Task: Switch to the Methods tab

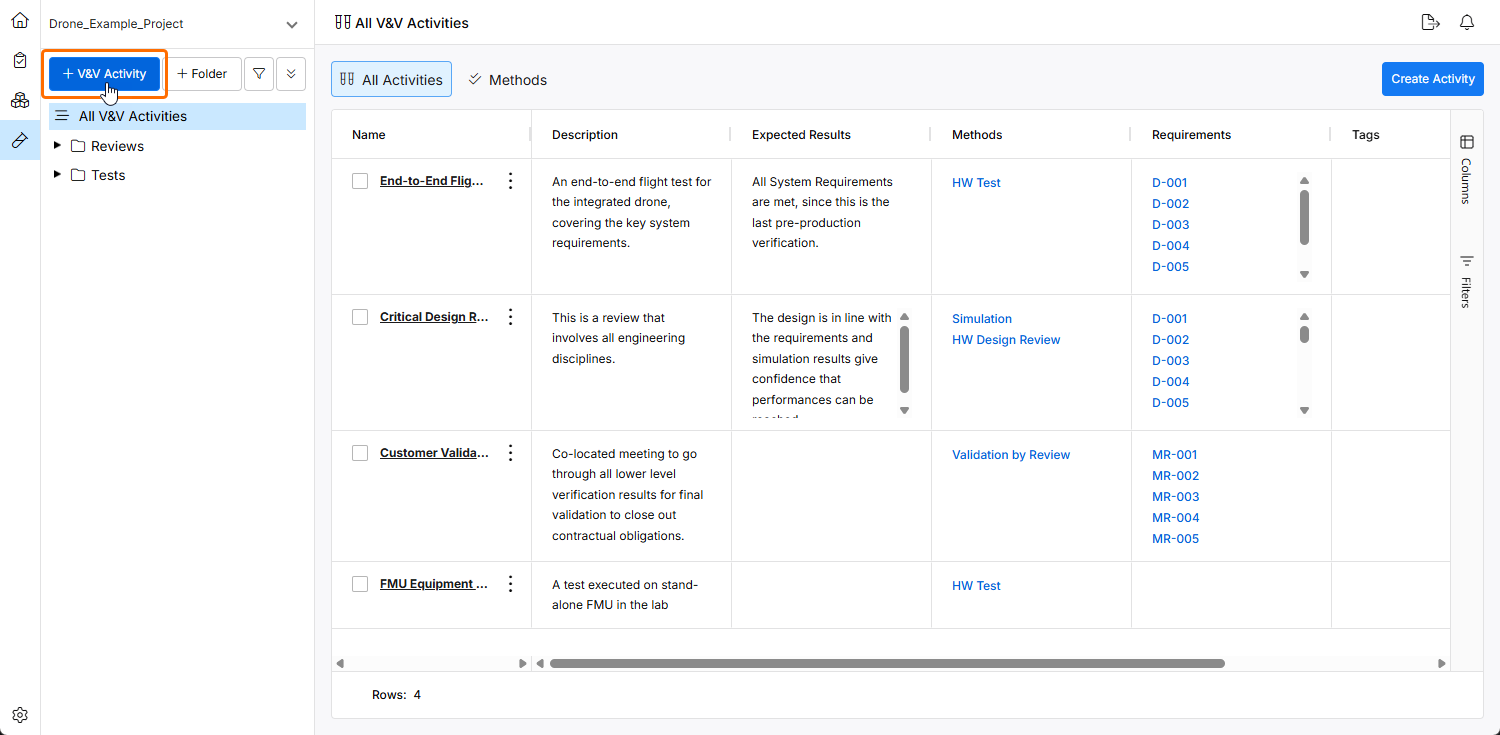Action: (508, 80)
